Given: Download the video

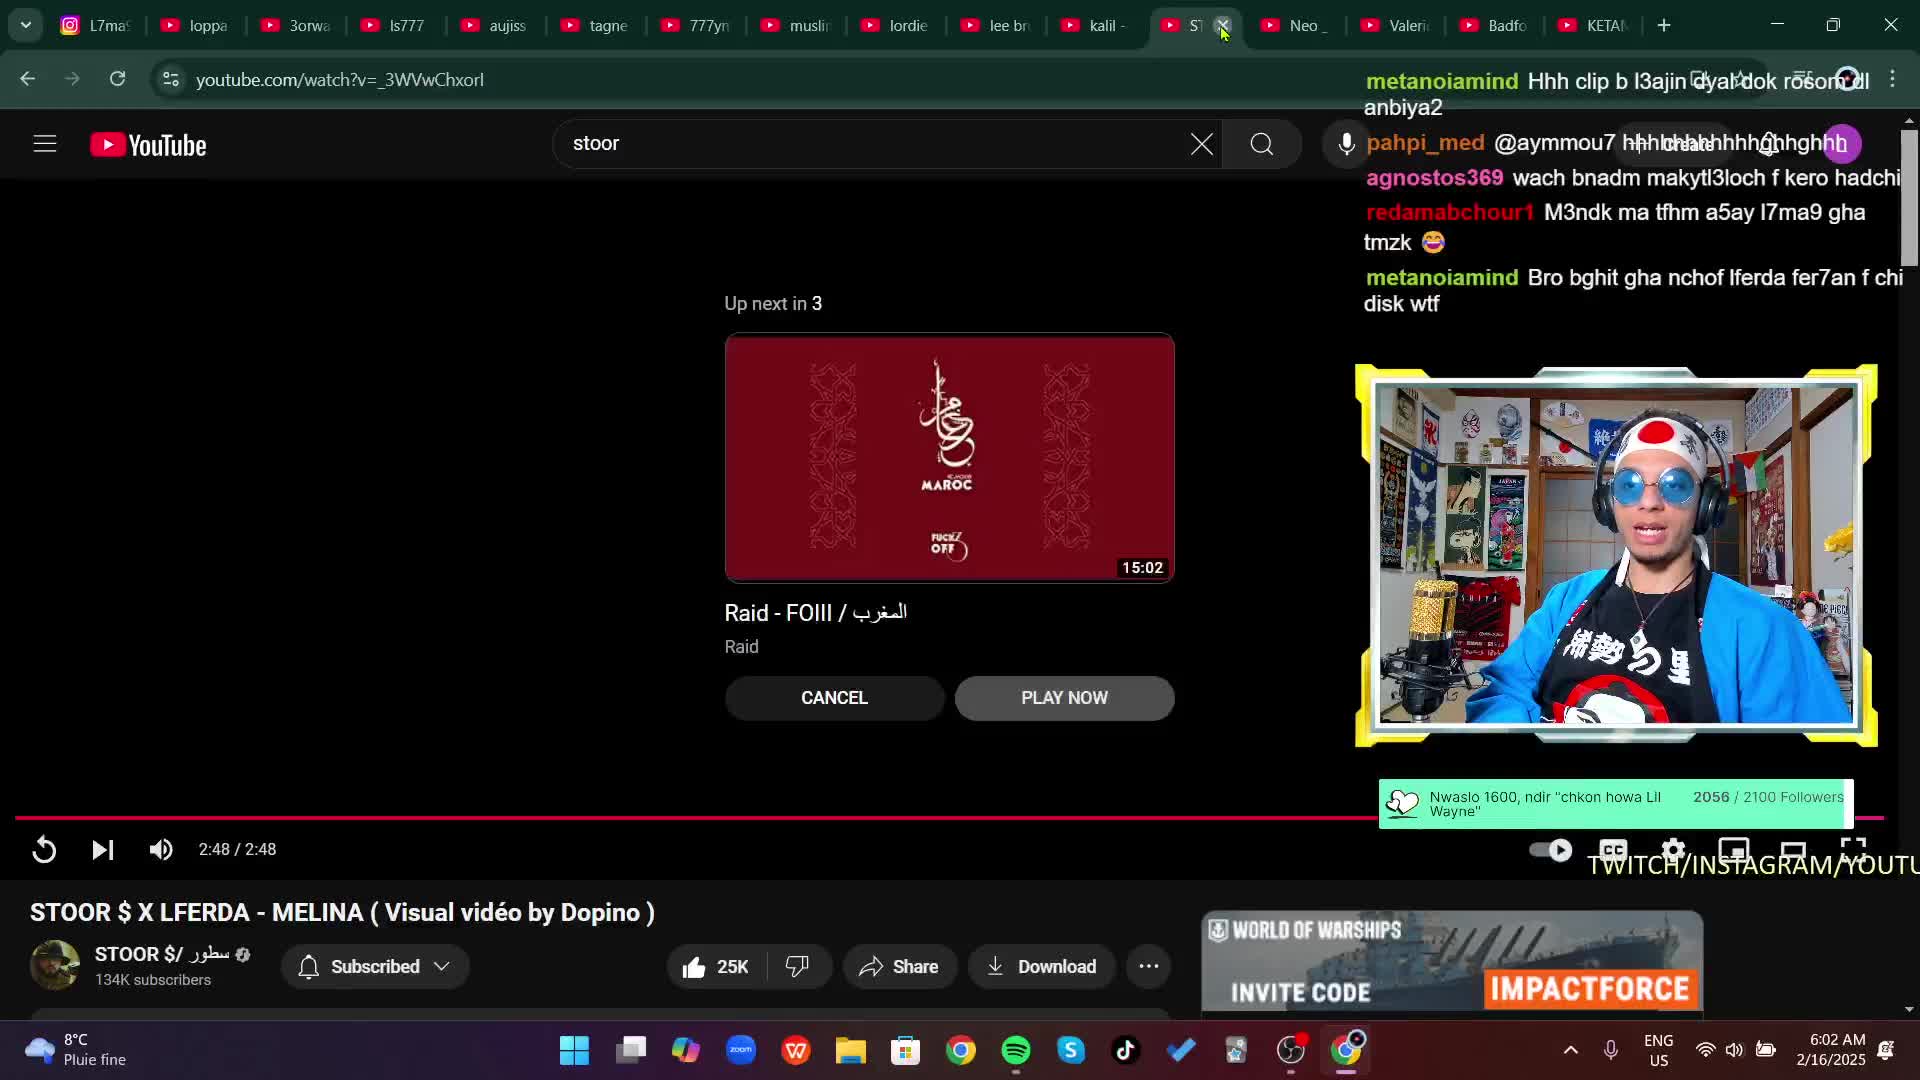Looking at the screenshot, I should 1041,967.
